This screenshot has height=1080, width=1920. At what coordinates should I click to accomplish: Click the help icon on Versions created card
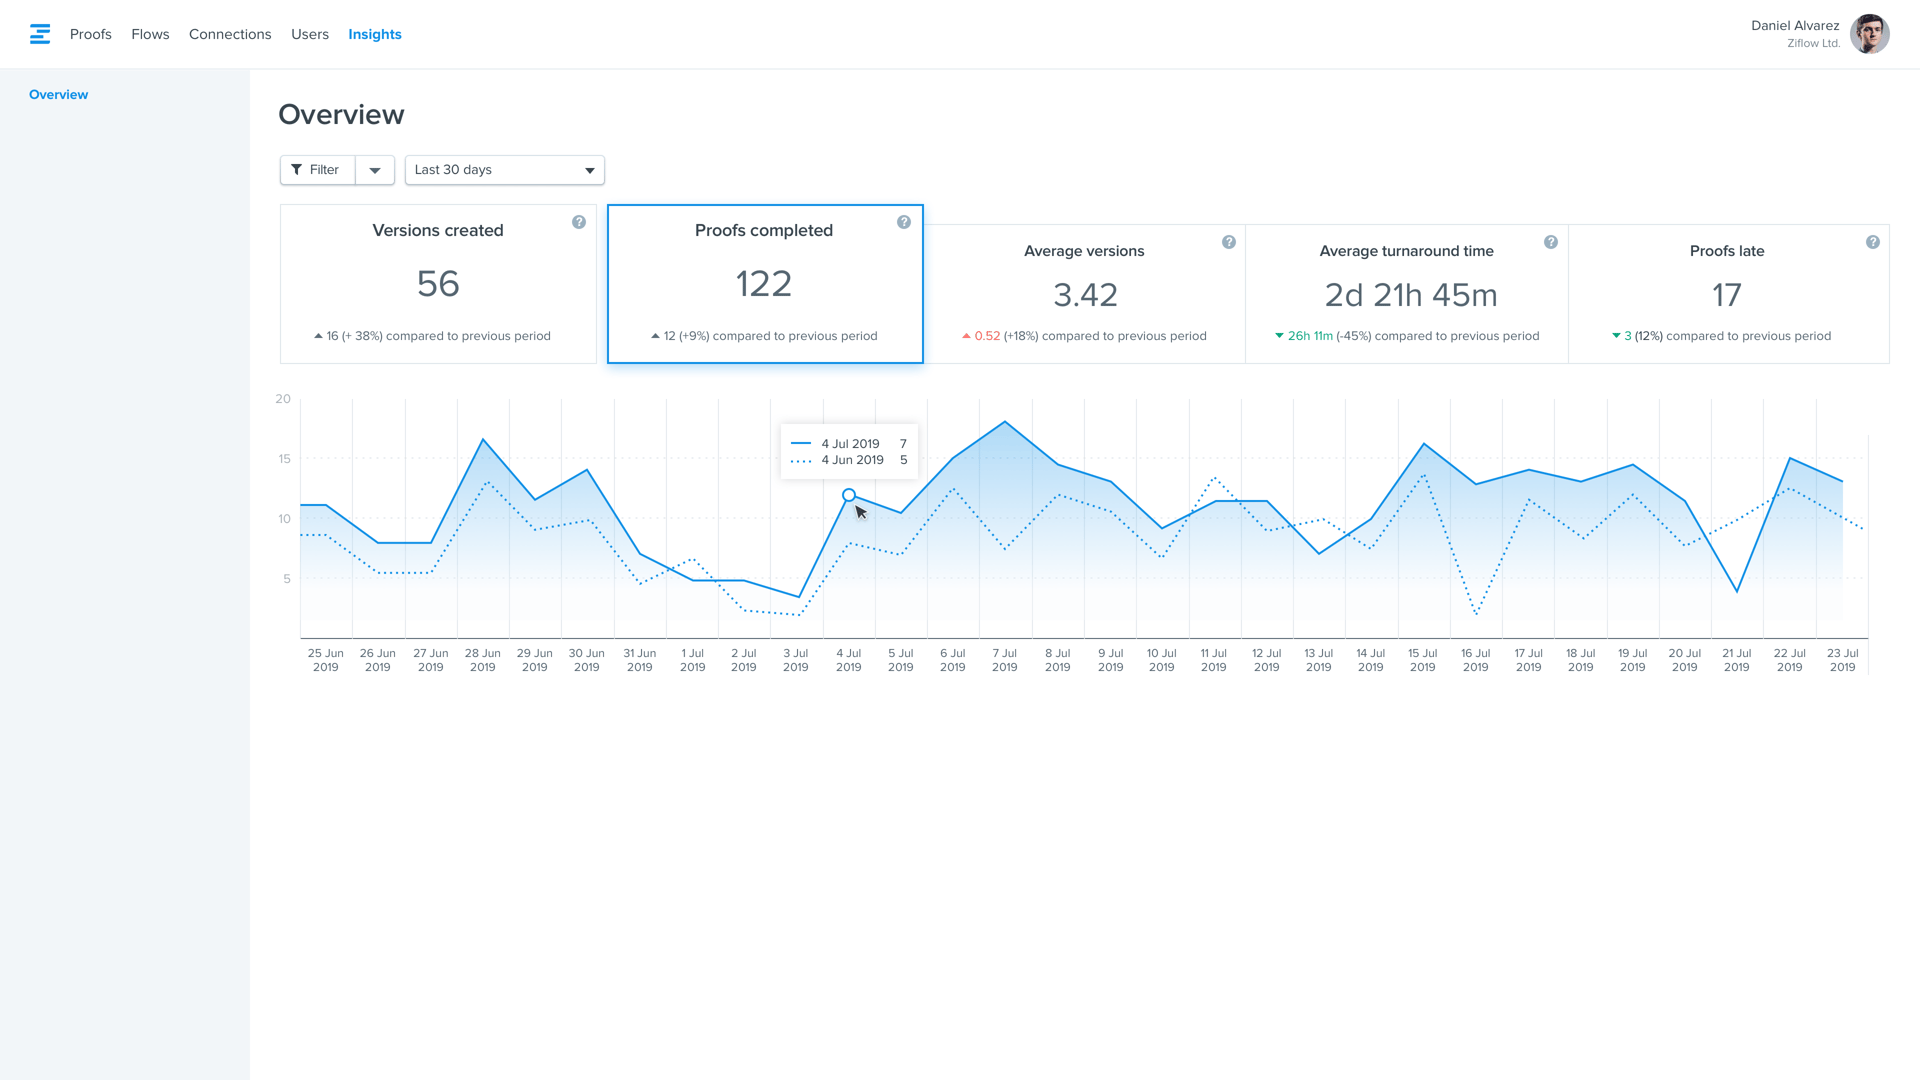coord(578,222)
